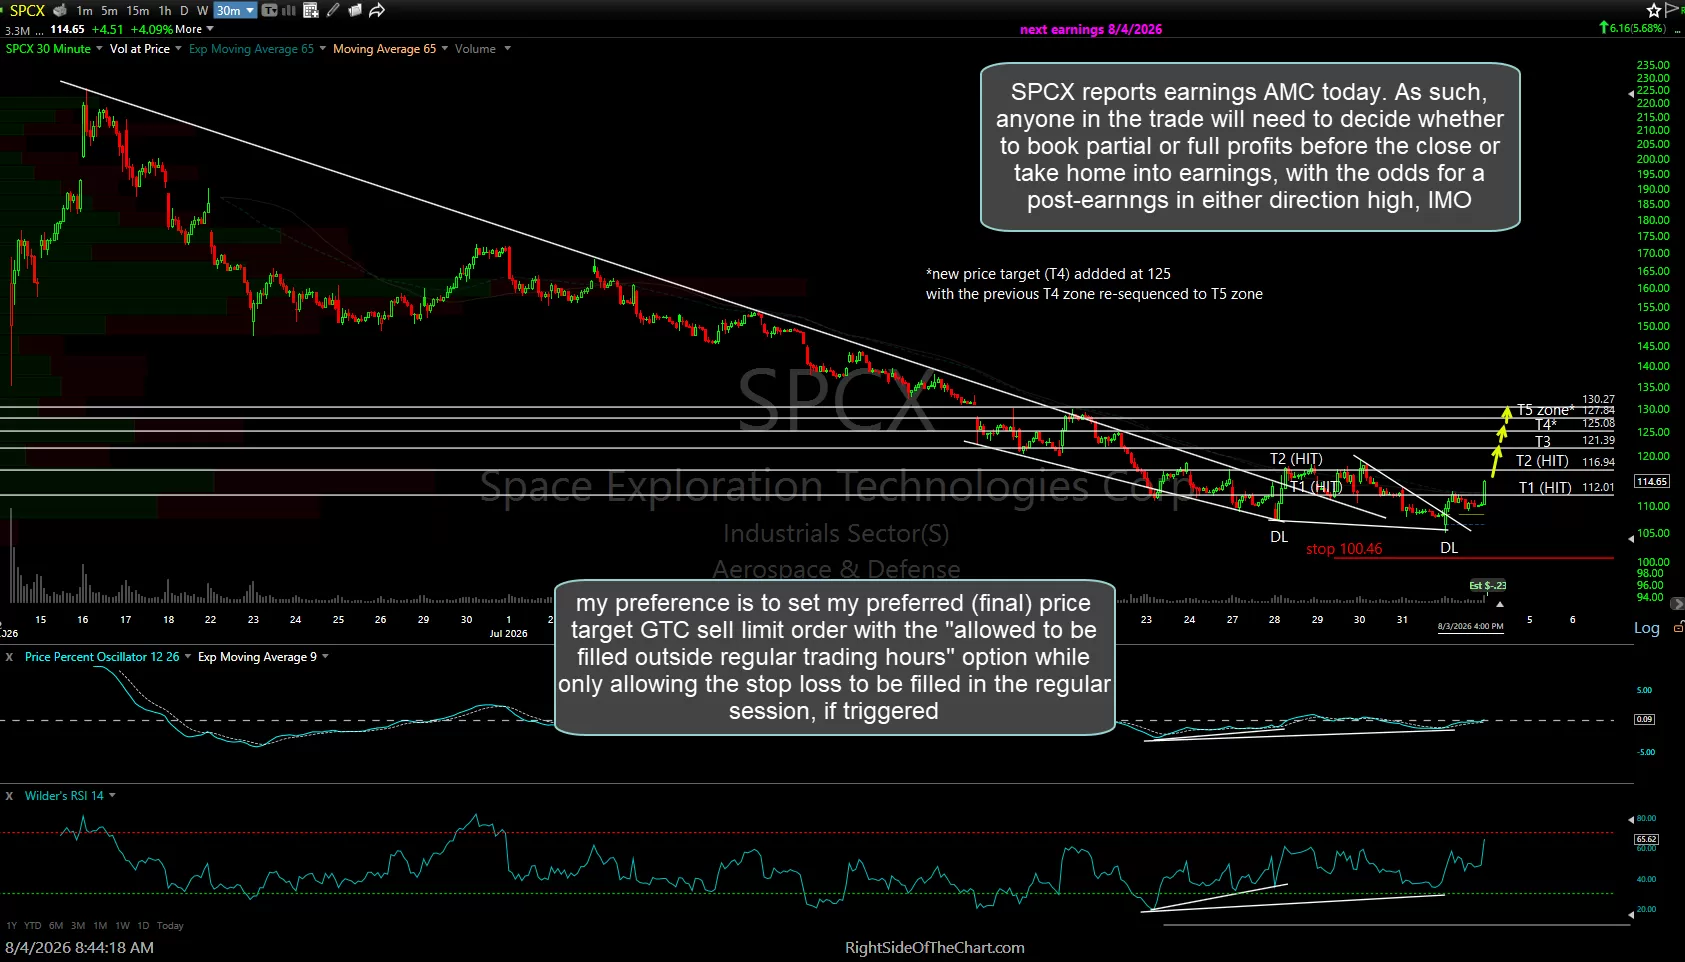Click the icon beside the Log label
The height and width of the screenshot is (962, 1685).
[x=1677, y=627]
